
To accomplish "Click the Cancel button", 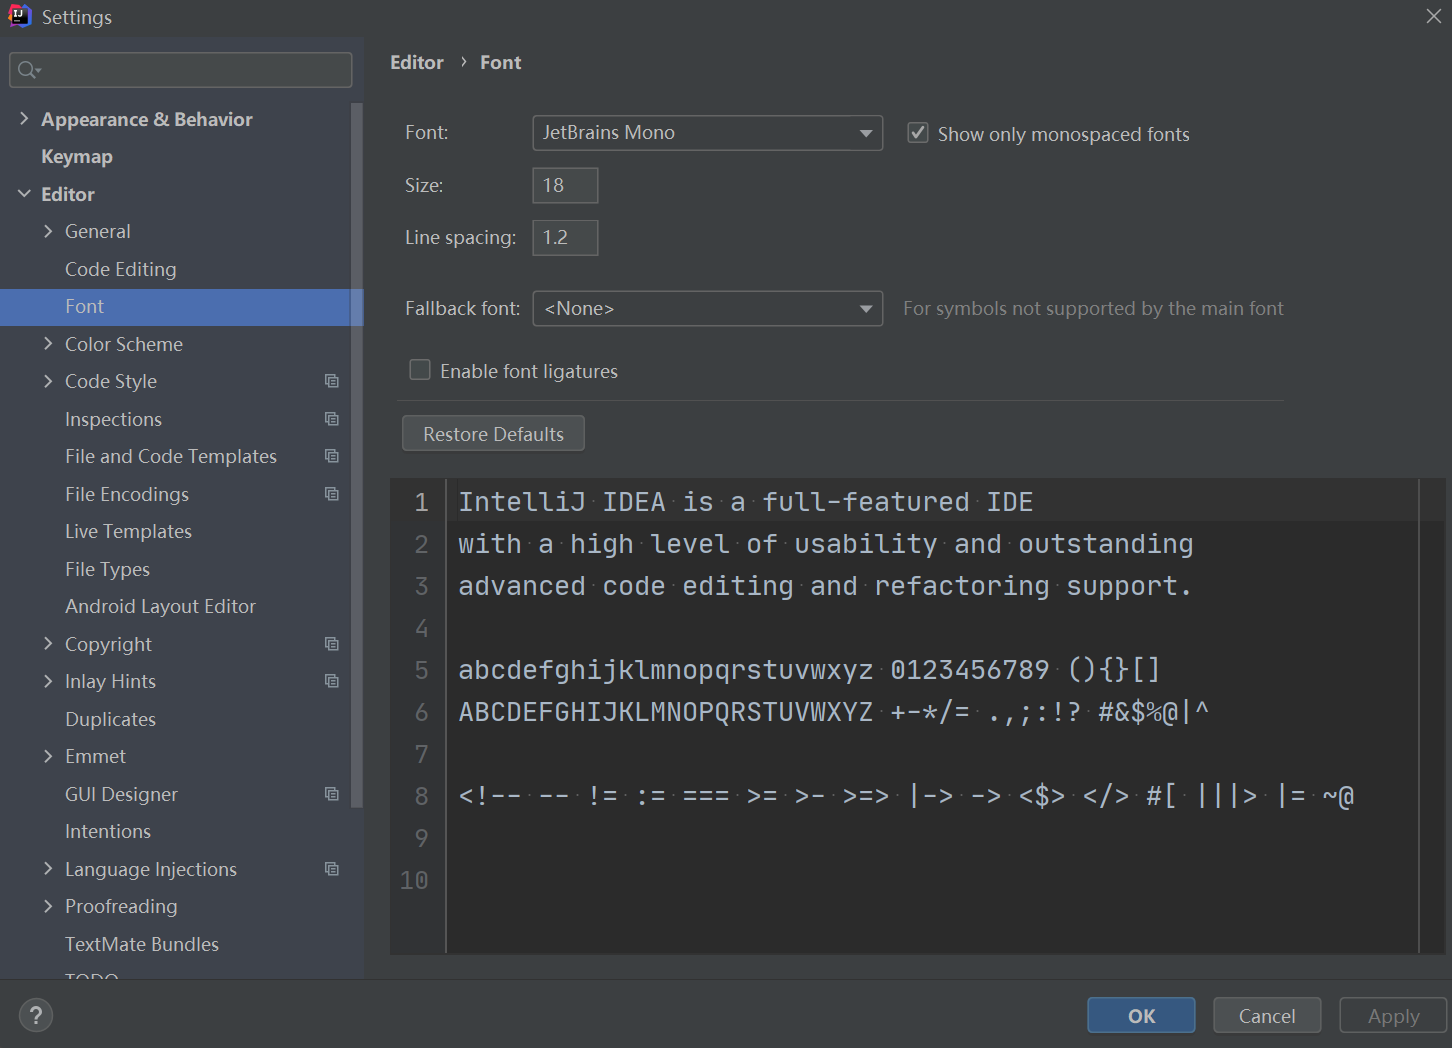I will click(x=1267, y=1015).
